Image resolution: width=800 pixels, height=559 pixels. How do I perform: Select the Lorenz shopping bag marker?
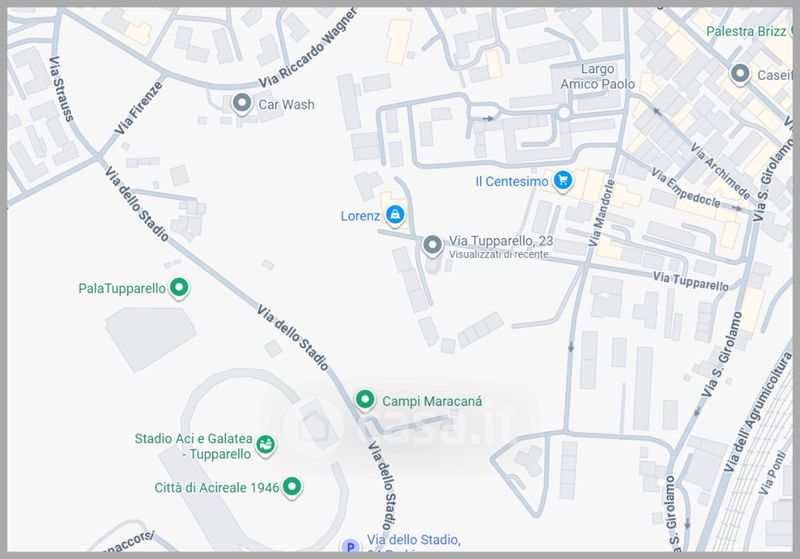(x=395, y=215)
